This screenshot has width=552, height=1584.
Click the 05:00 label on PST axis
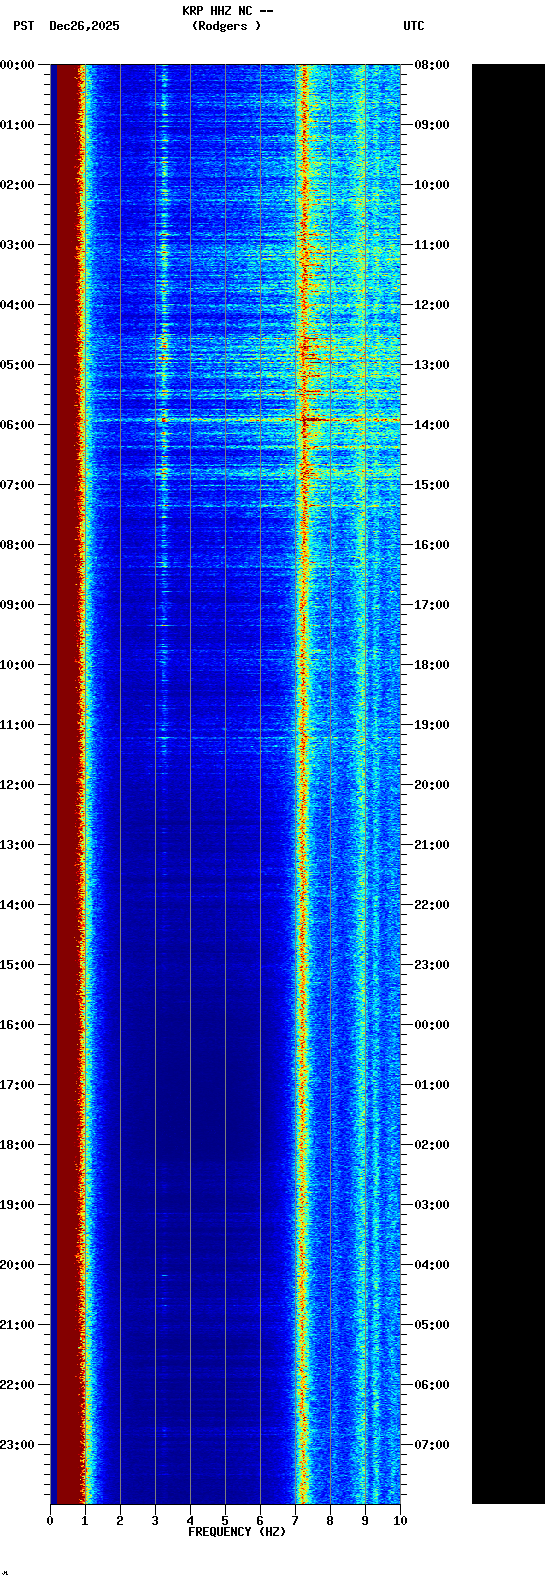[x=17, y=365]
